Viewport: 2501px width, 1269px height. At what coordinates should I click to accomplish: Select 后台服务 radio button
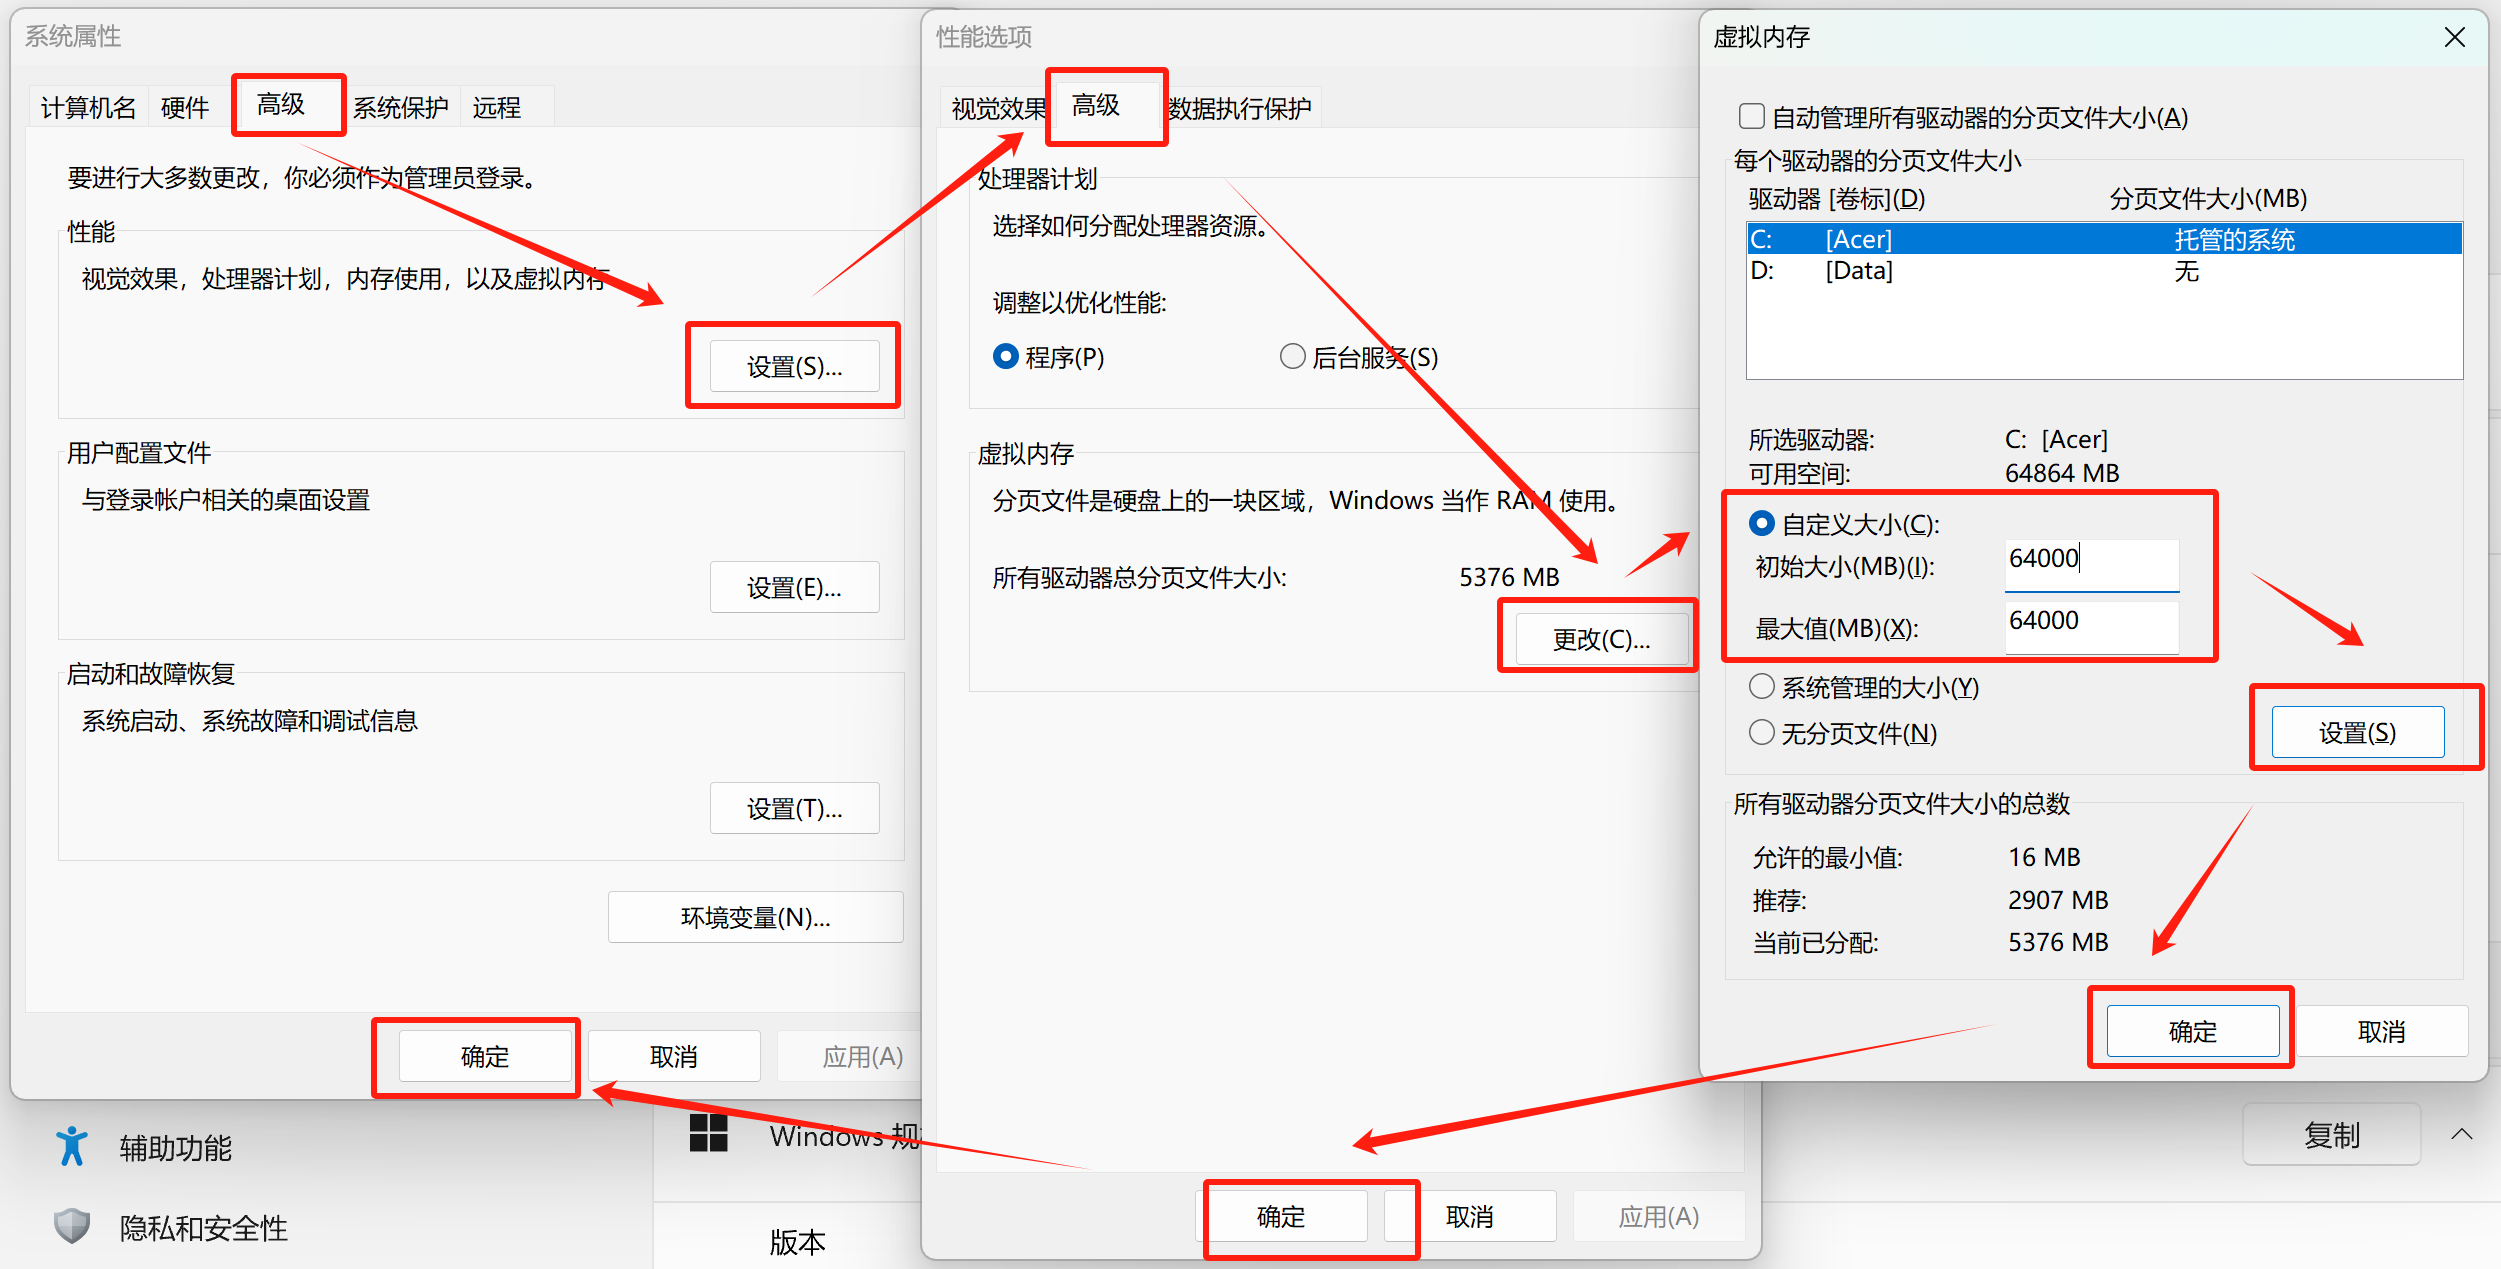click(x=1293, y=357)
